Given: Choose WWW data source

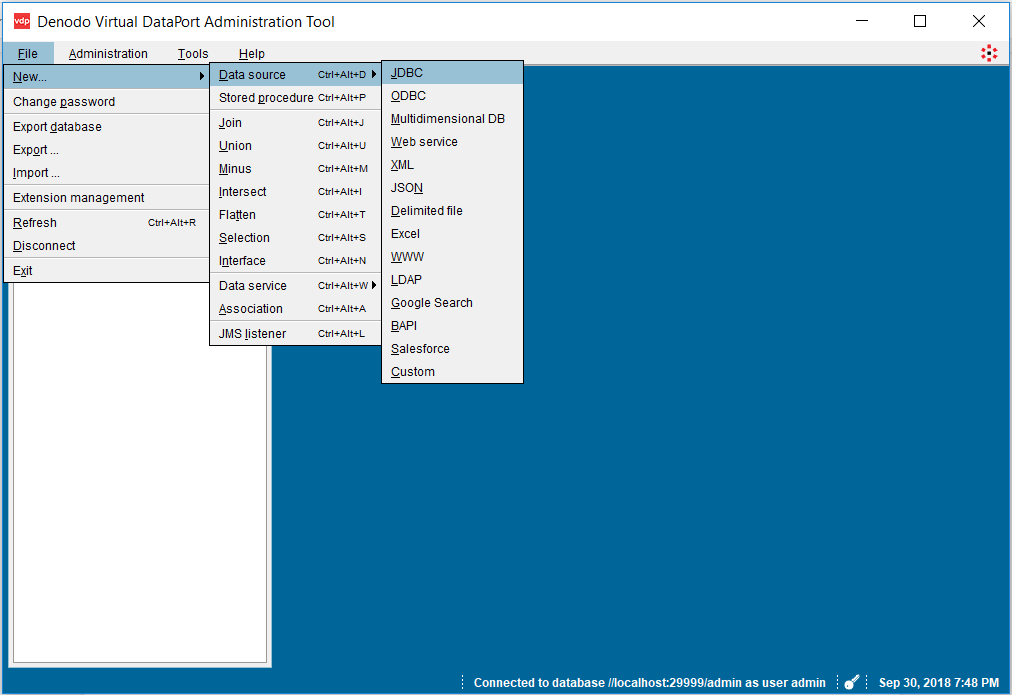Looking at the screenshot, I should click(452, 257).
